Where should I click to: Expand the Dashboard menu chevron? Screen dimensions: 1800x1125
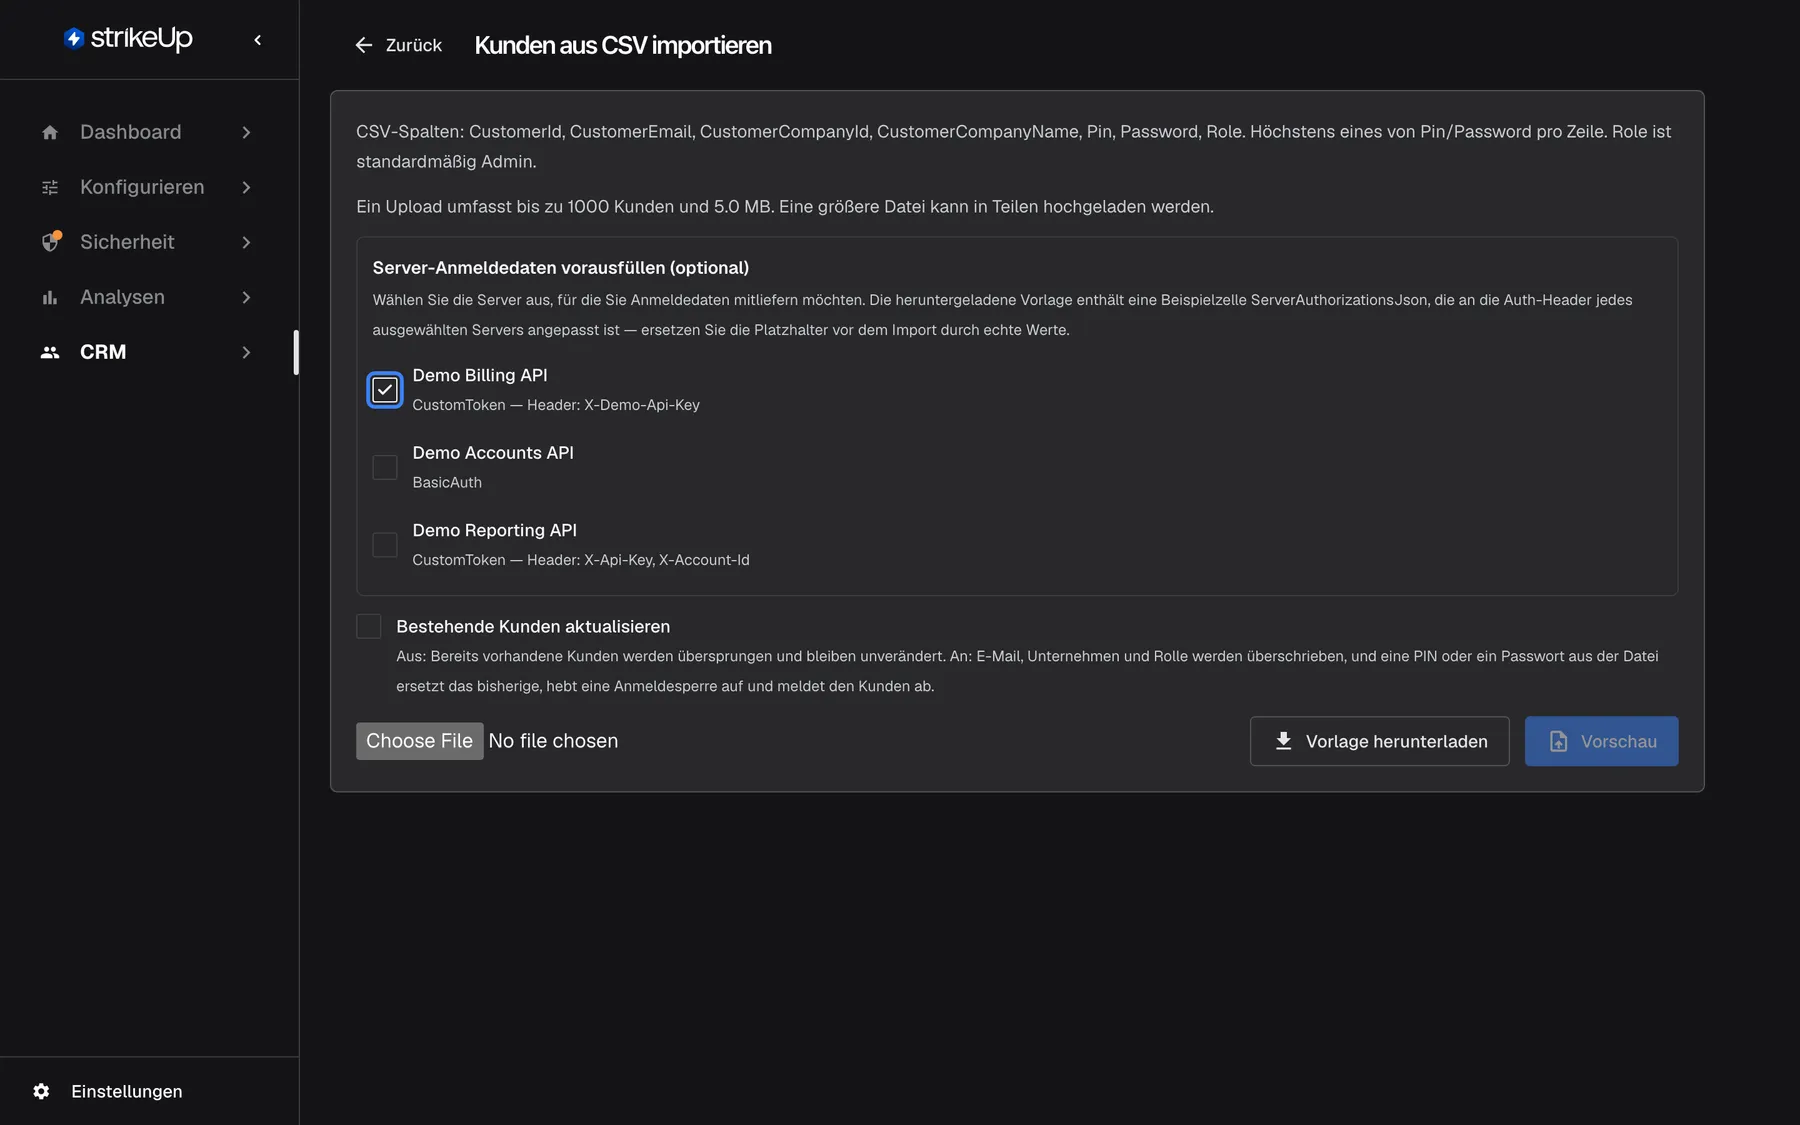pos(246,132)
